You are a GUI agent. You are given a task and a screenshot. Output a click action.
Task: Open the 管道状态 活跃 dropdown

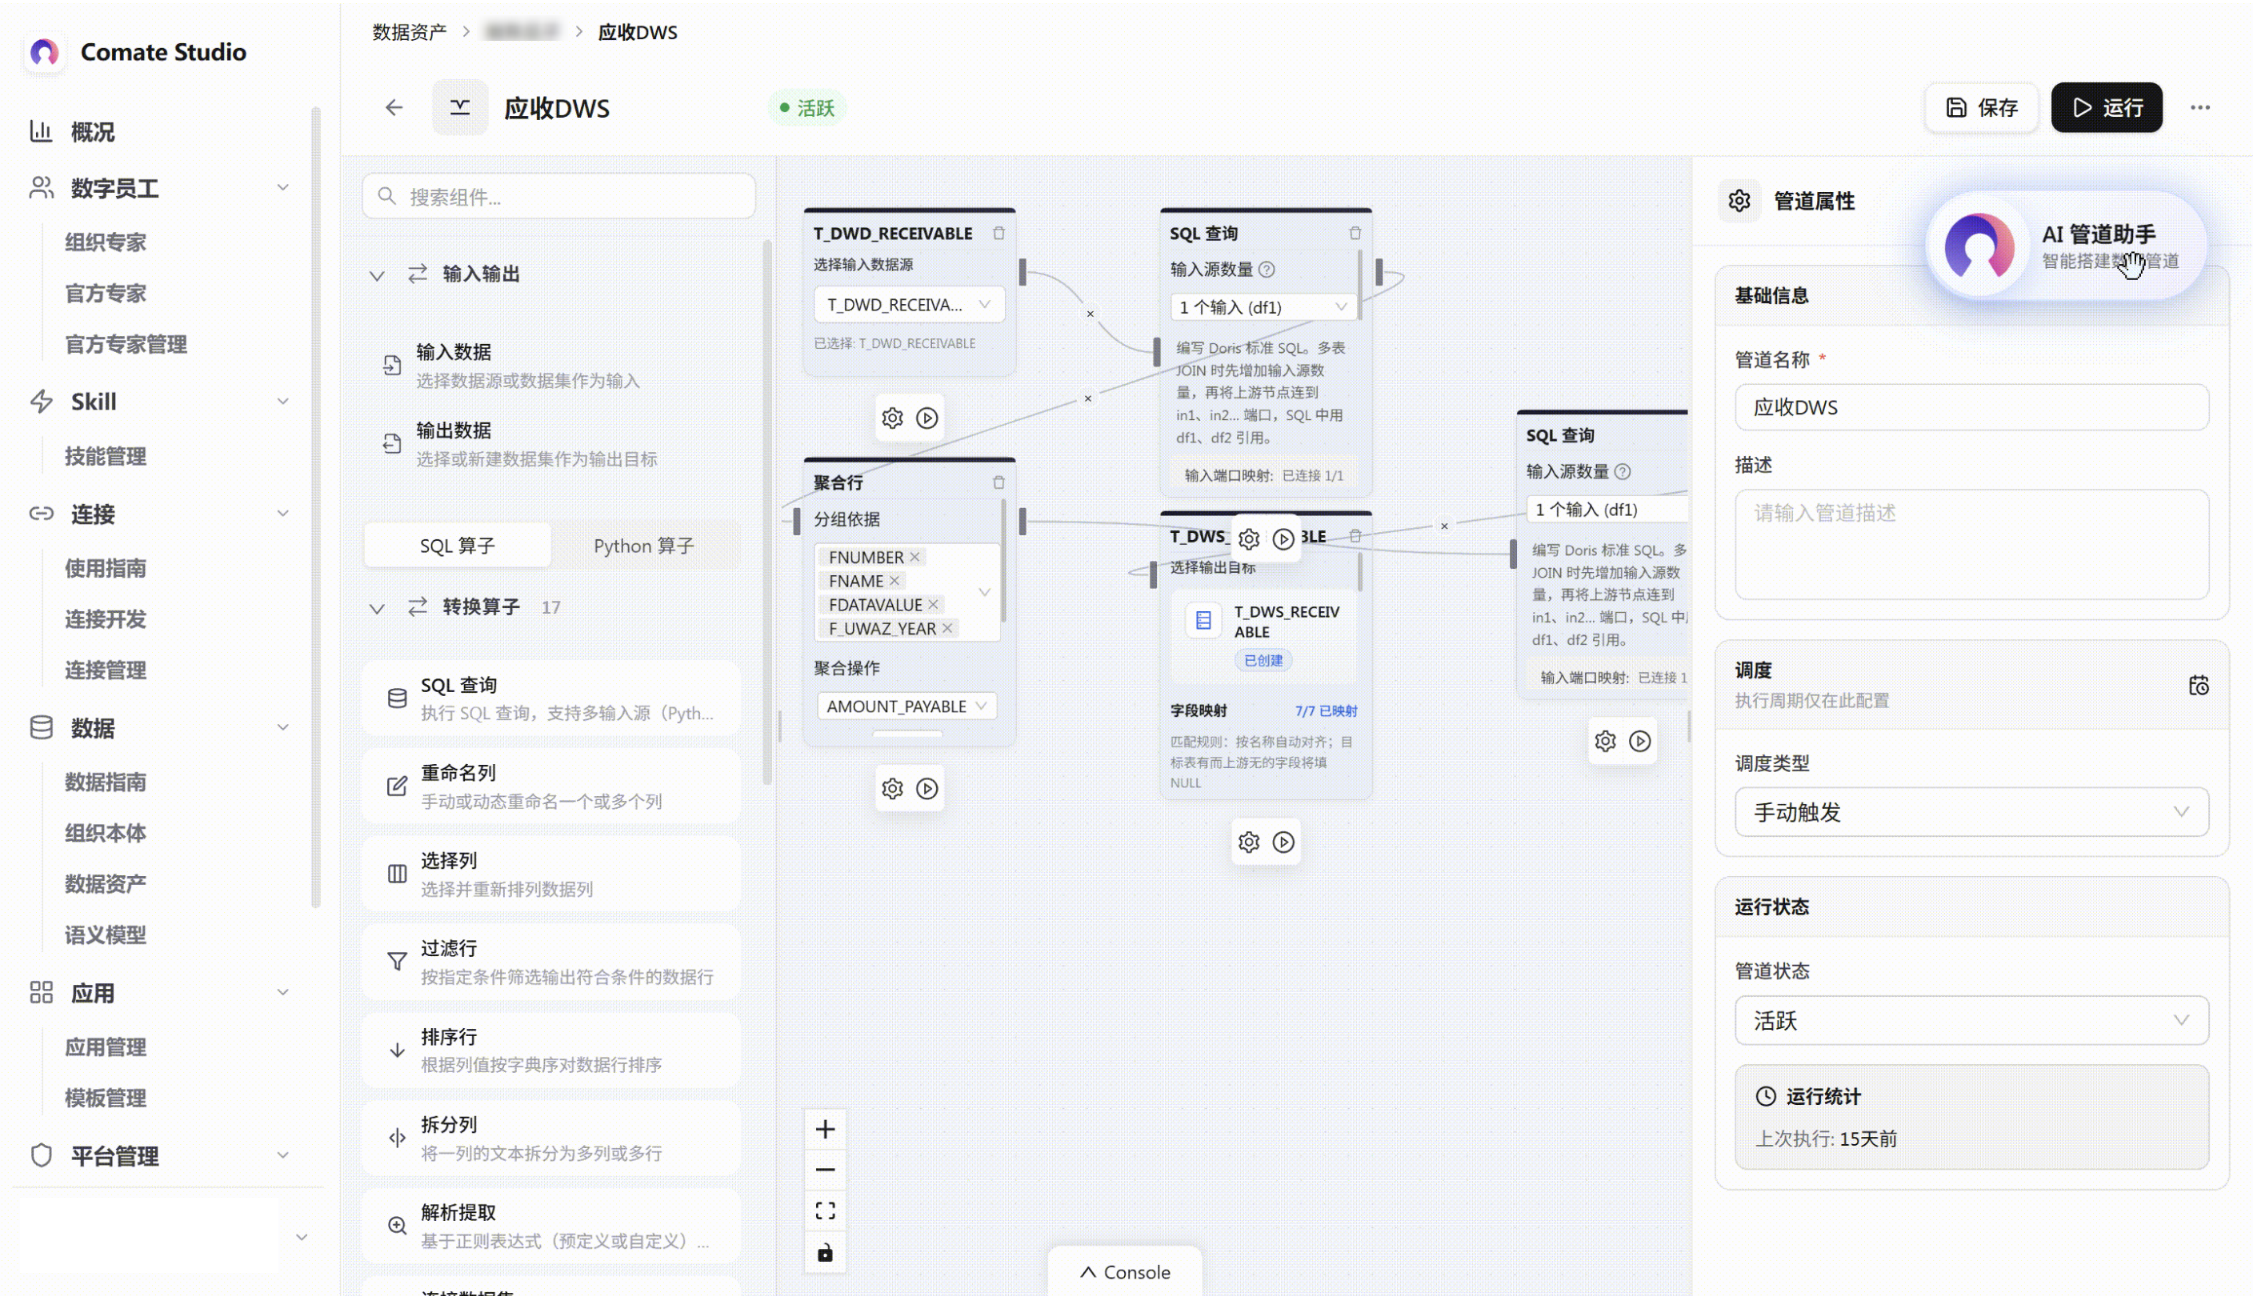point(1971,1021)
